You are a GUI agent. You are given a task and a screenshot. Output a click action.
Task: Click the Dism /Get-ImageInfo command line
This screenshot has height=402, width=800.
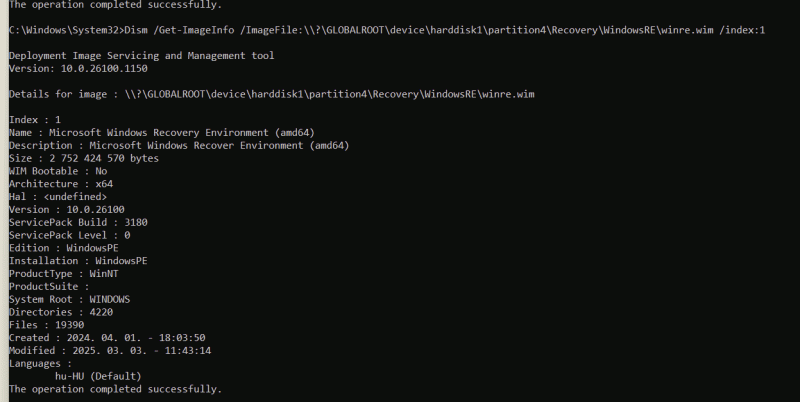[x=387, y=30]
